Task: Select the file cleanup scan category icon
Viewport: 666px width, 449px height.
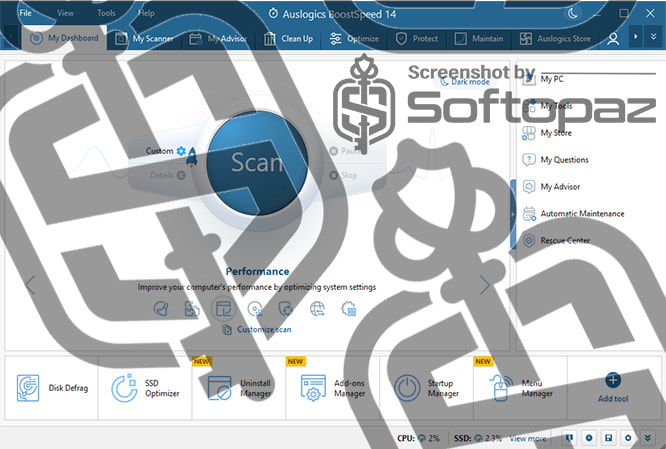Action: [192, 309]
